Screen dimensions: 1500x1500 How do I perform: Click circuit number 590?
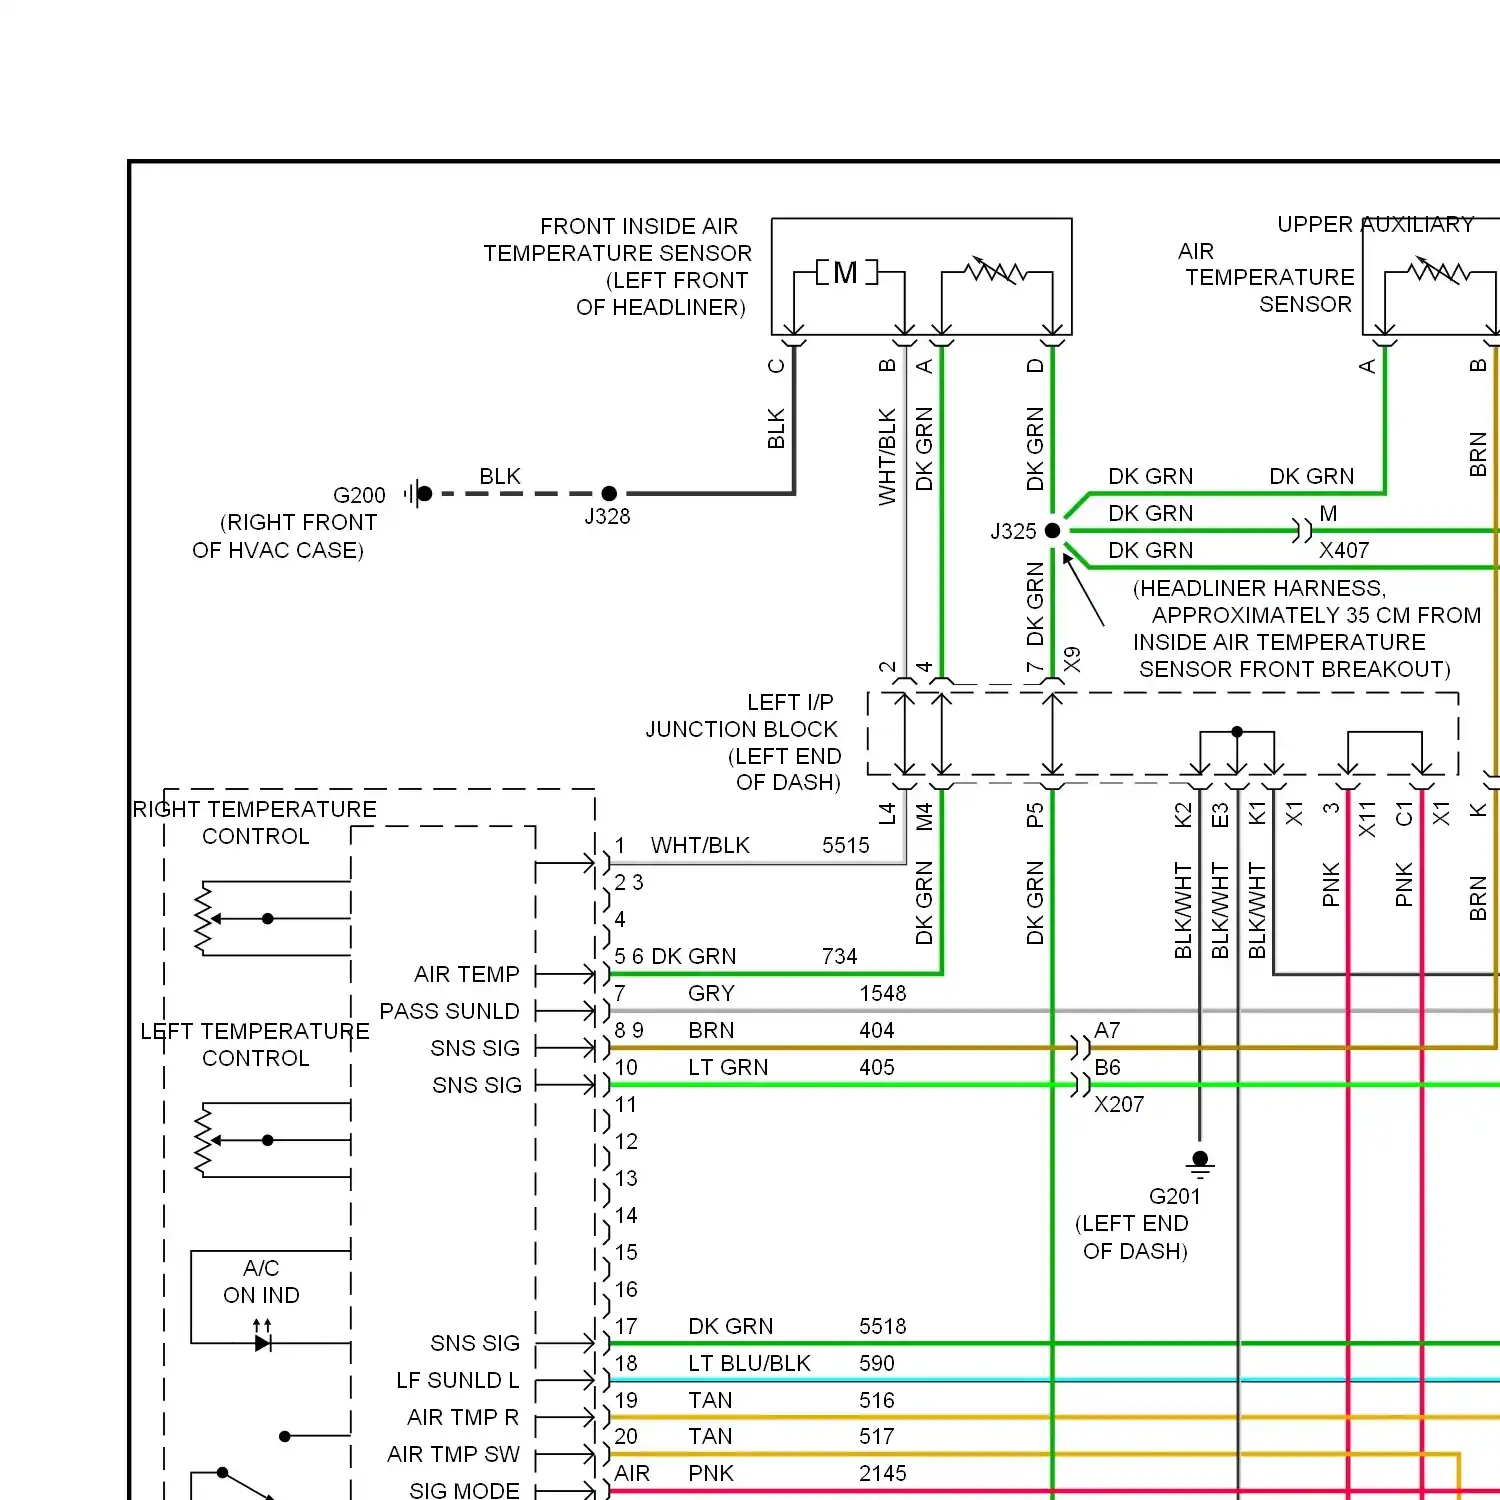[x=877, y=1364]
